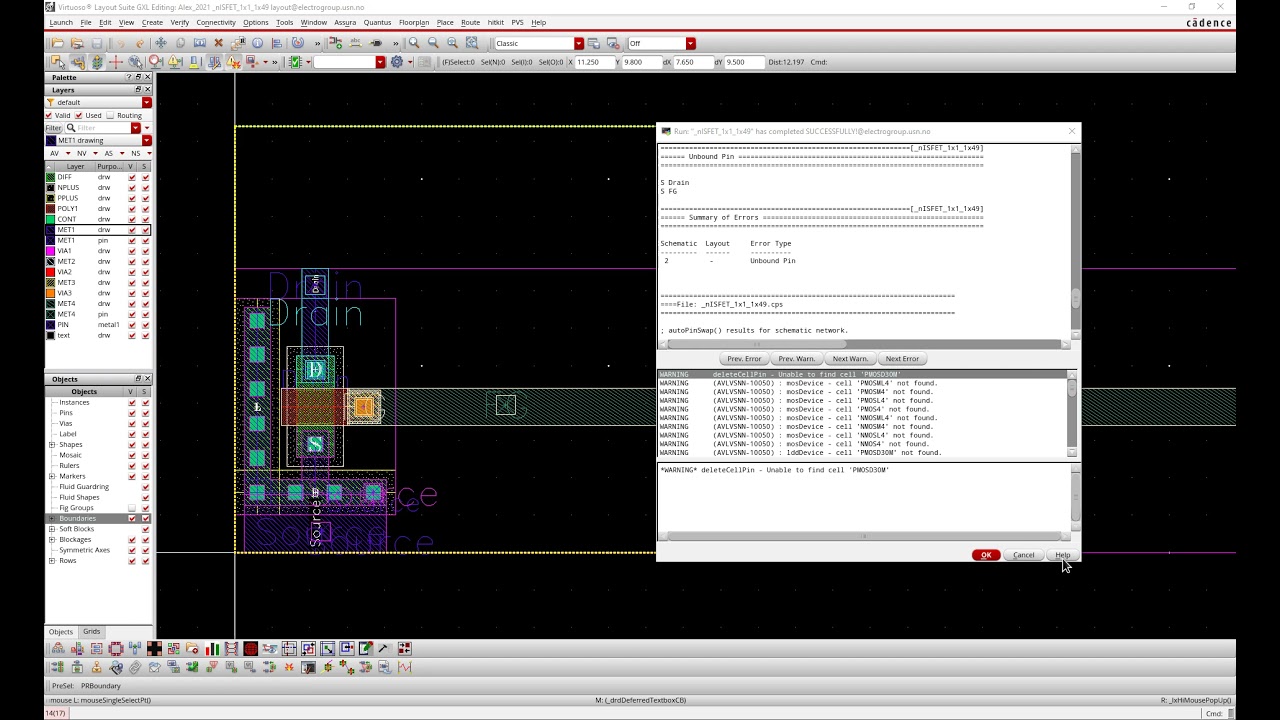Image resolution: width=1280 pixels, height=720 pixels.
Task: Toggle the Valid checkbox
Action: tap(51, 115)
